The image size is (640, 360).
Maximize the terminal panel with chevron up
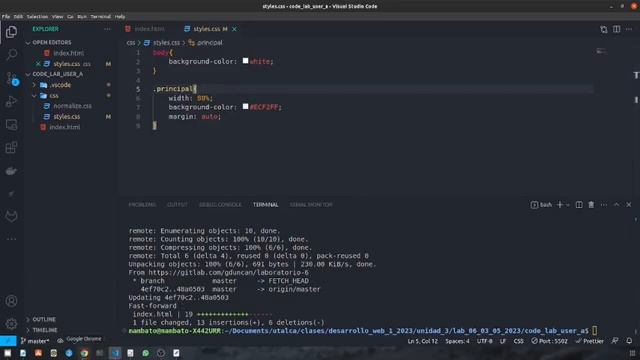coord(616,204)
